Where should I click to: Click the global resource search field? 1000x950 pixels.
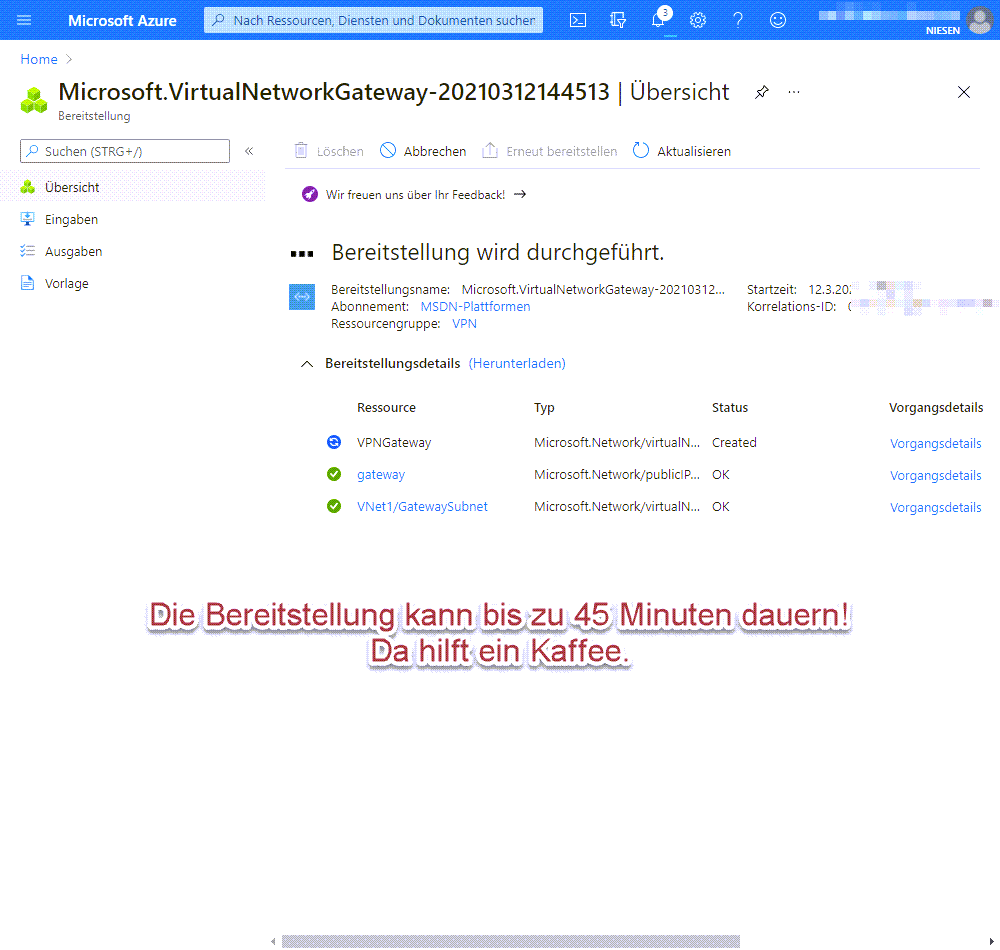point(373,20)
